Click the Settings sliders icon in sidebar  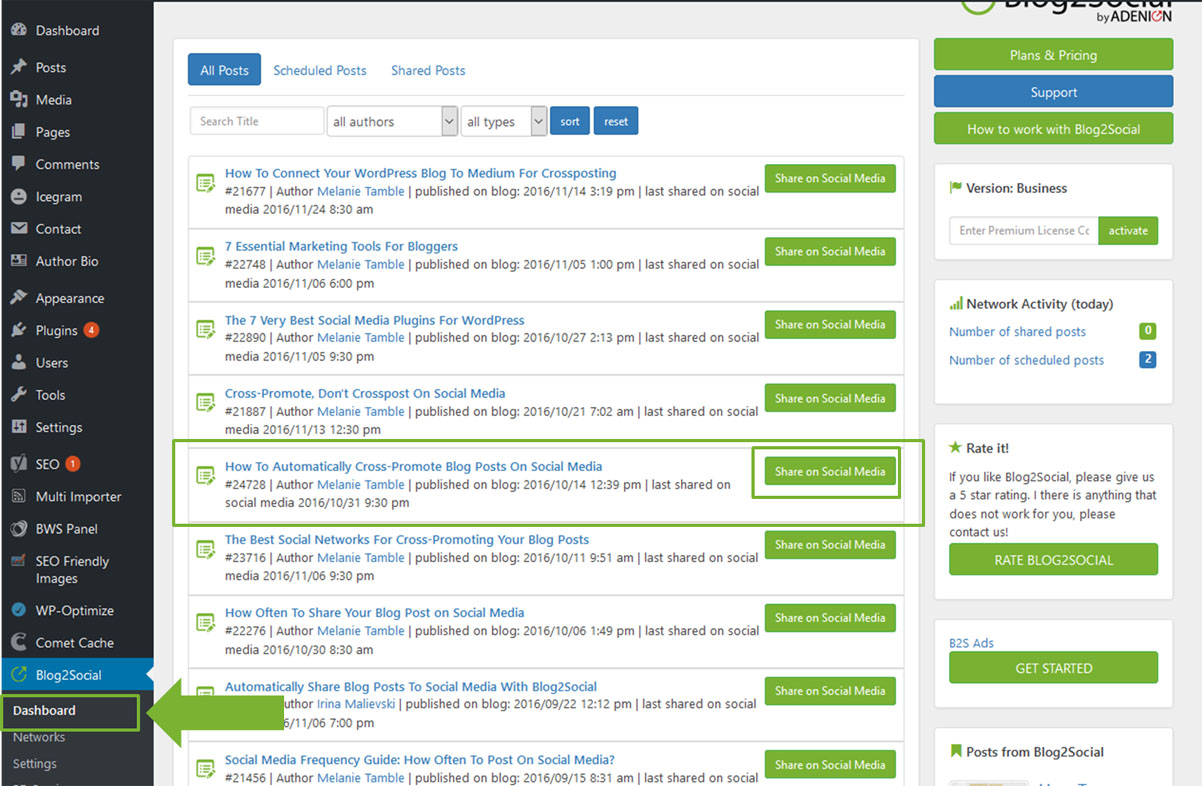pos(18,427)
